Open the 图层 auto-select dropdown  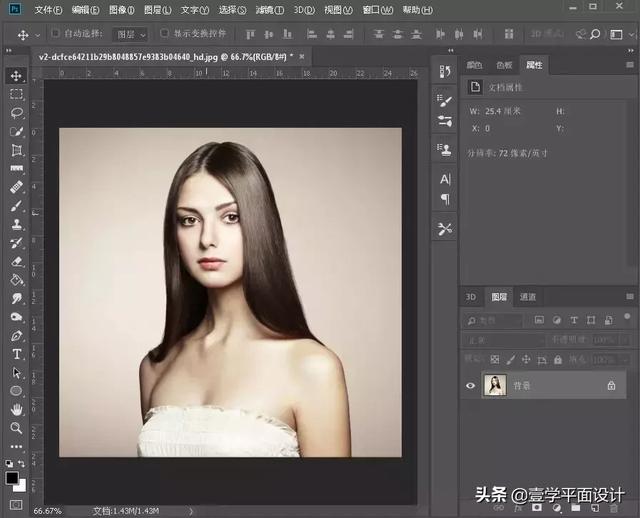[x=130, y=35]
